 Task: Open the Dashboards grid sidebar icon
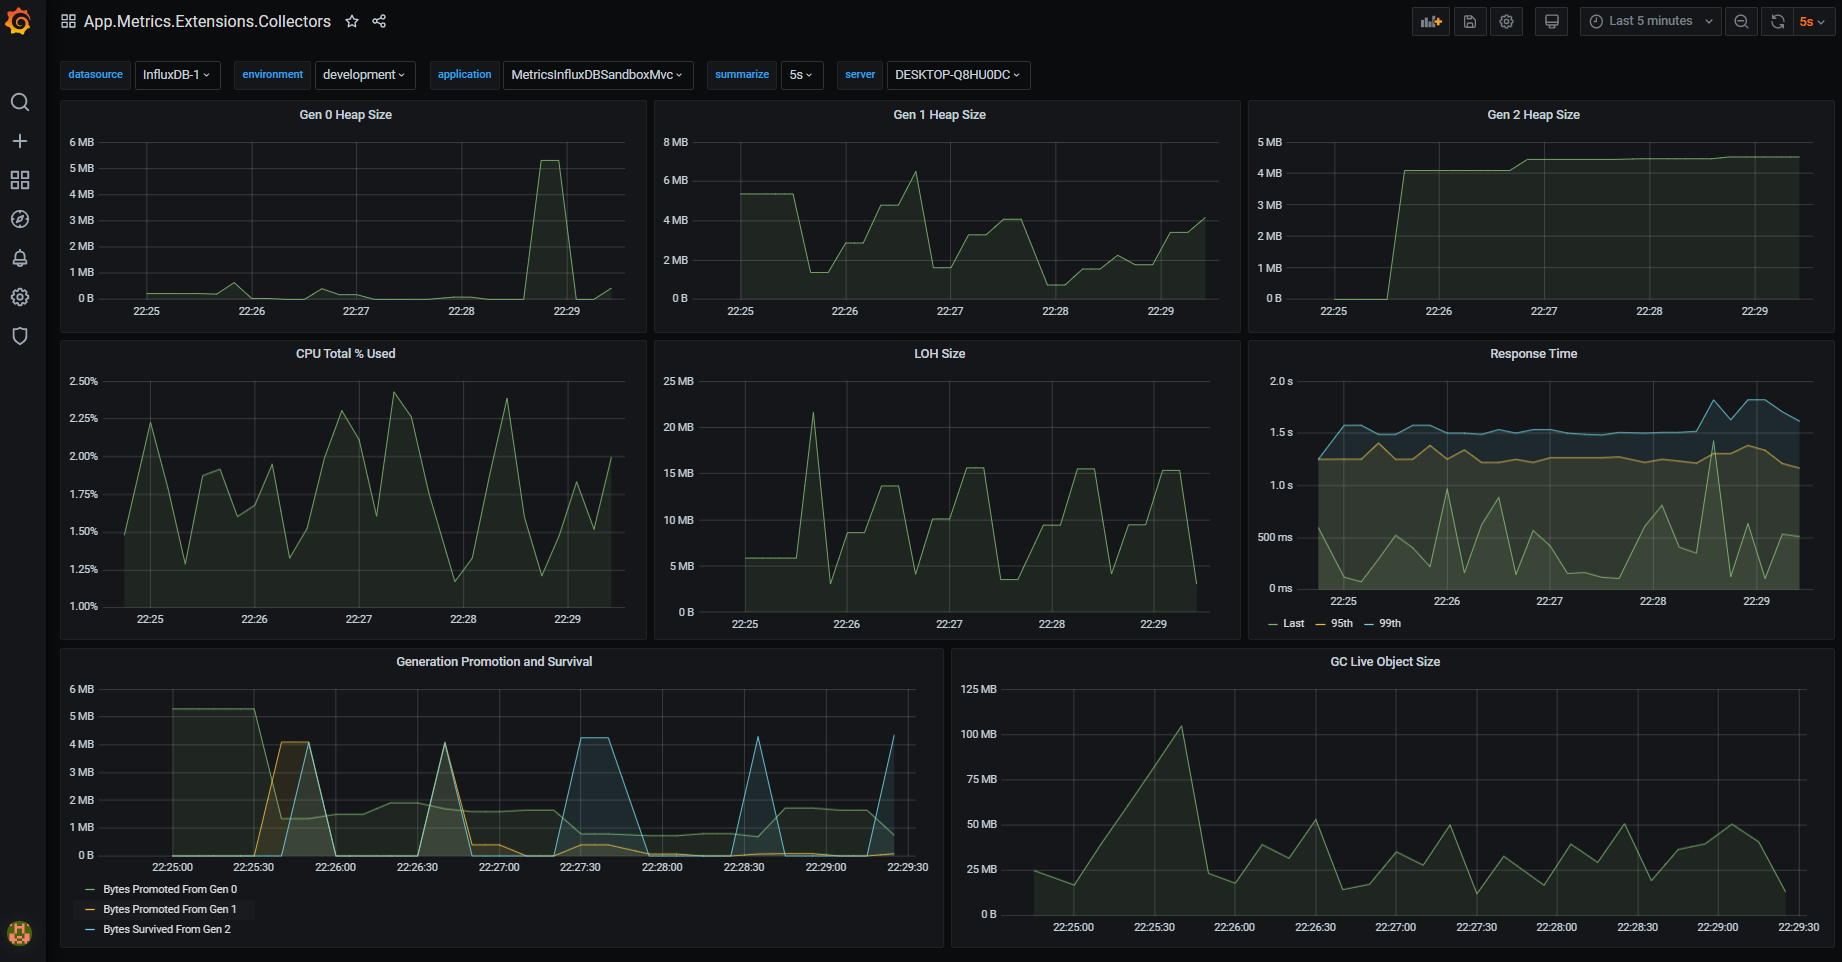[x=20, y=180]
